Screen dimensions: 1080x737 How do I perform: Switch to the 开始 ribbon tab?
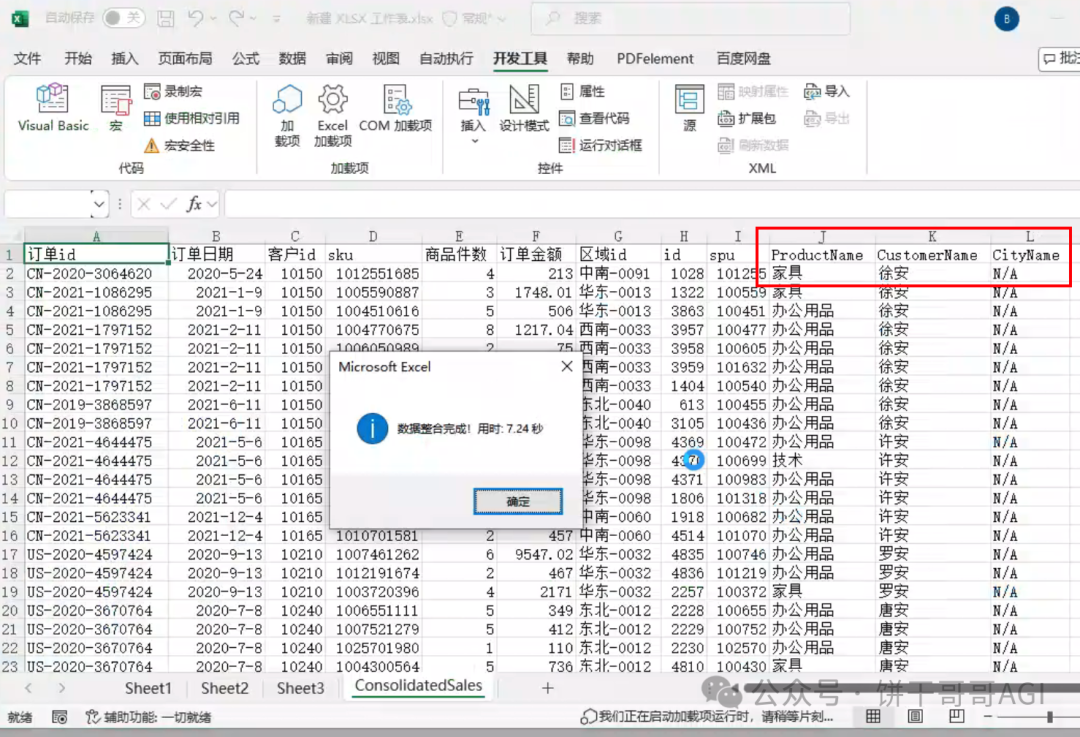78,59
